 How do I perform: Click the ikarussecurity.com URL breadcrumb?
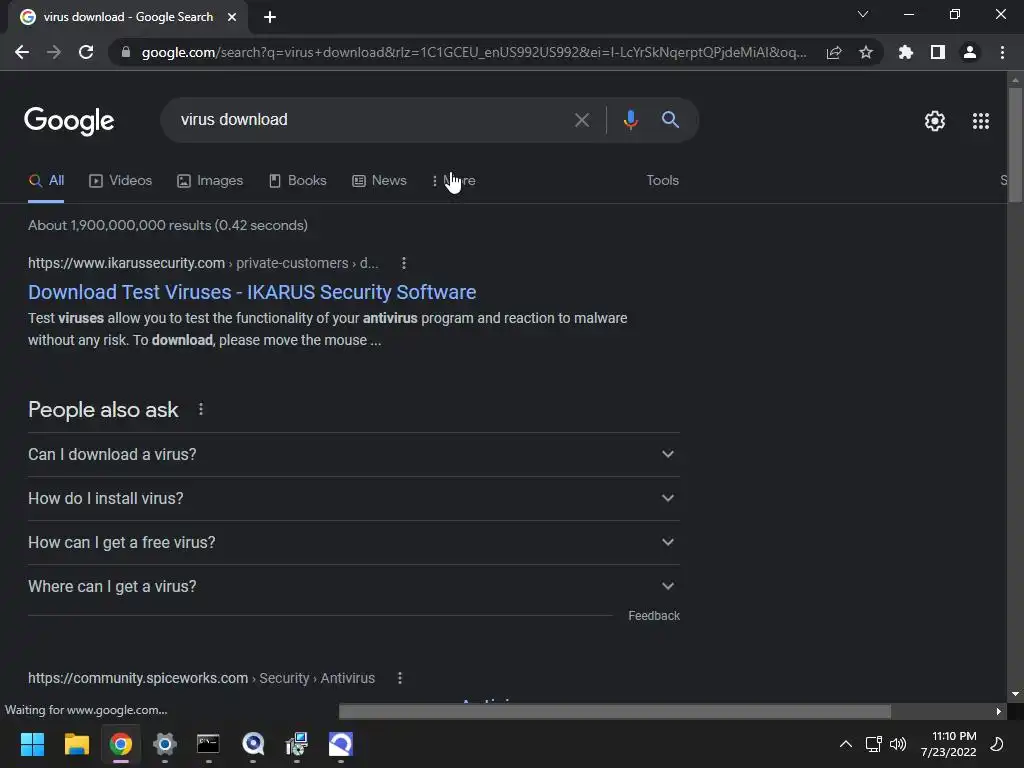point(203,263)
